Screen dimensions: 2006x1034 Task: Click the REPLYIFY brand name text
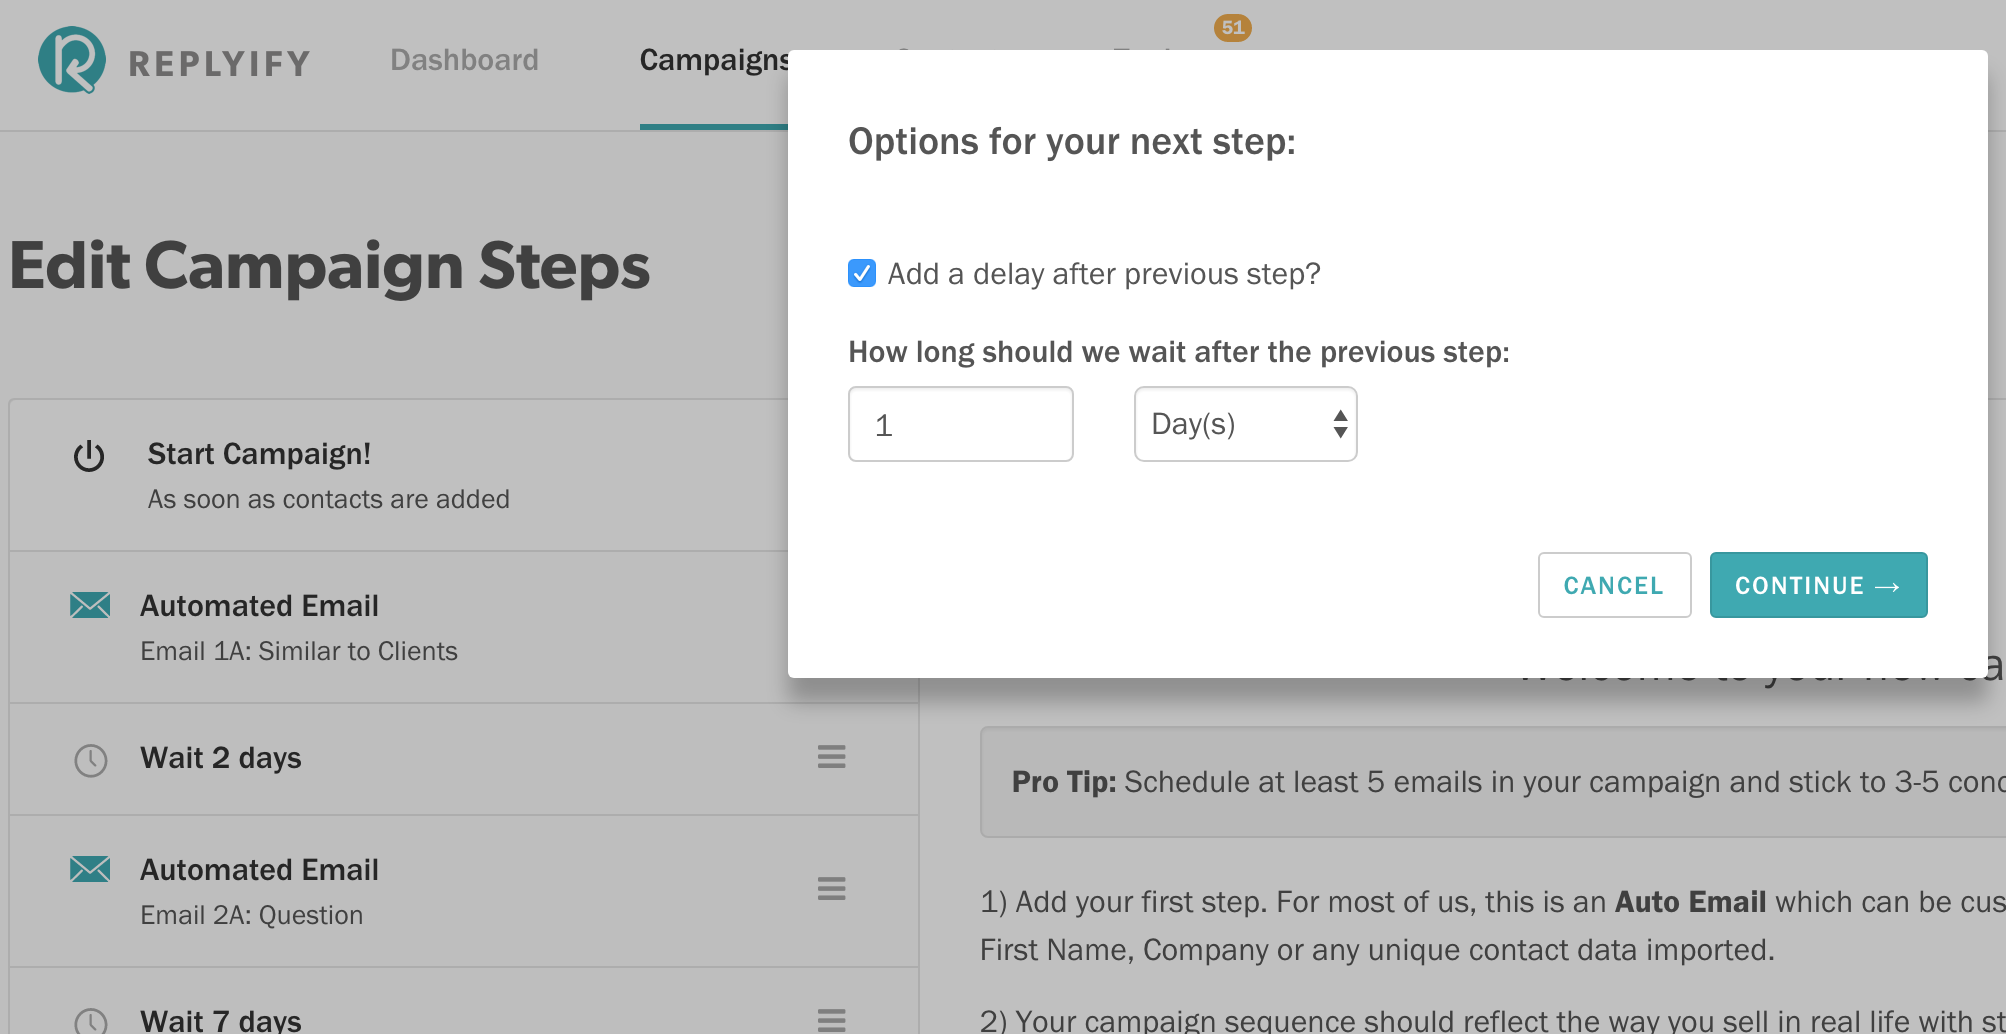click(x=220, y=64)
